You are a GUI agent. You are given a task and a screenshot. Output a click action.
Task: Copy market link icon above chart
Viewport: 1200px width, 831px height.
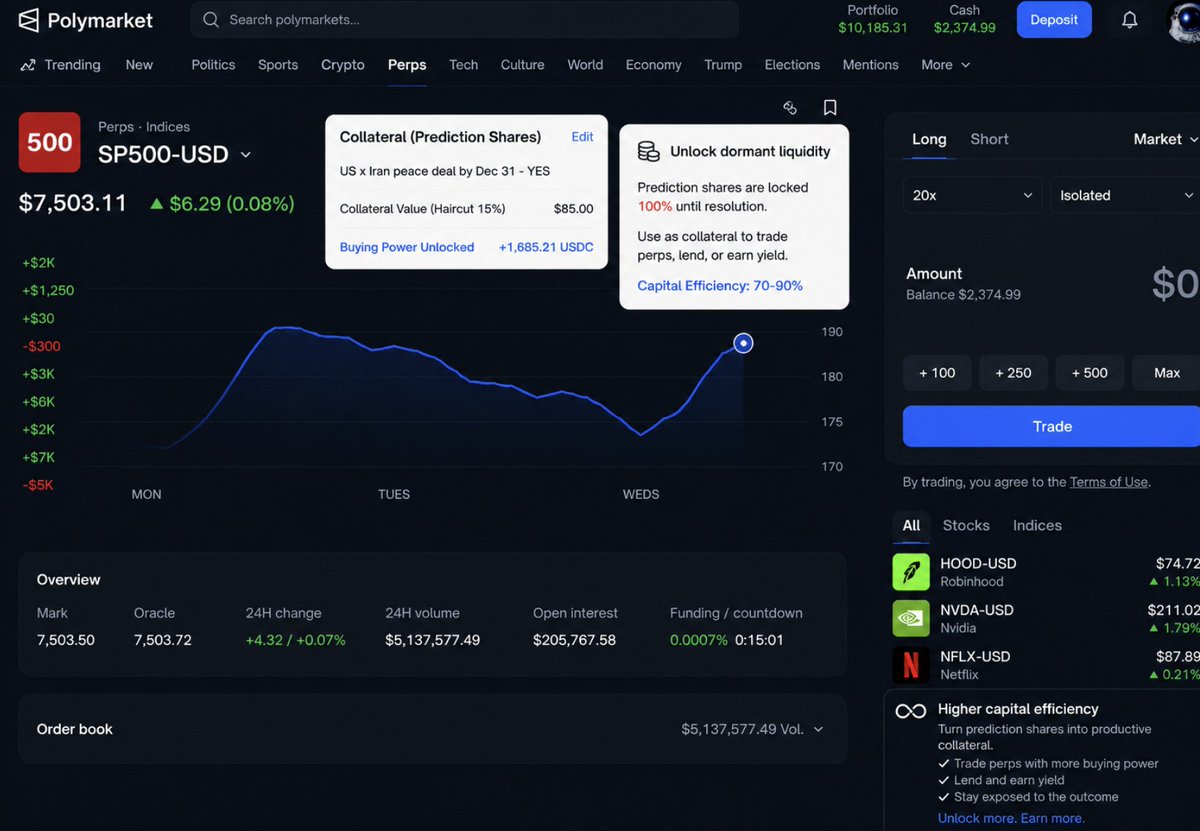tap(790, 108)
